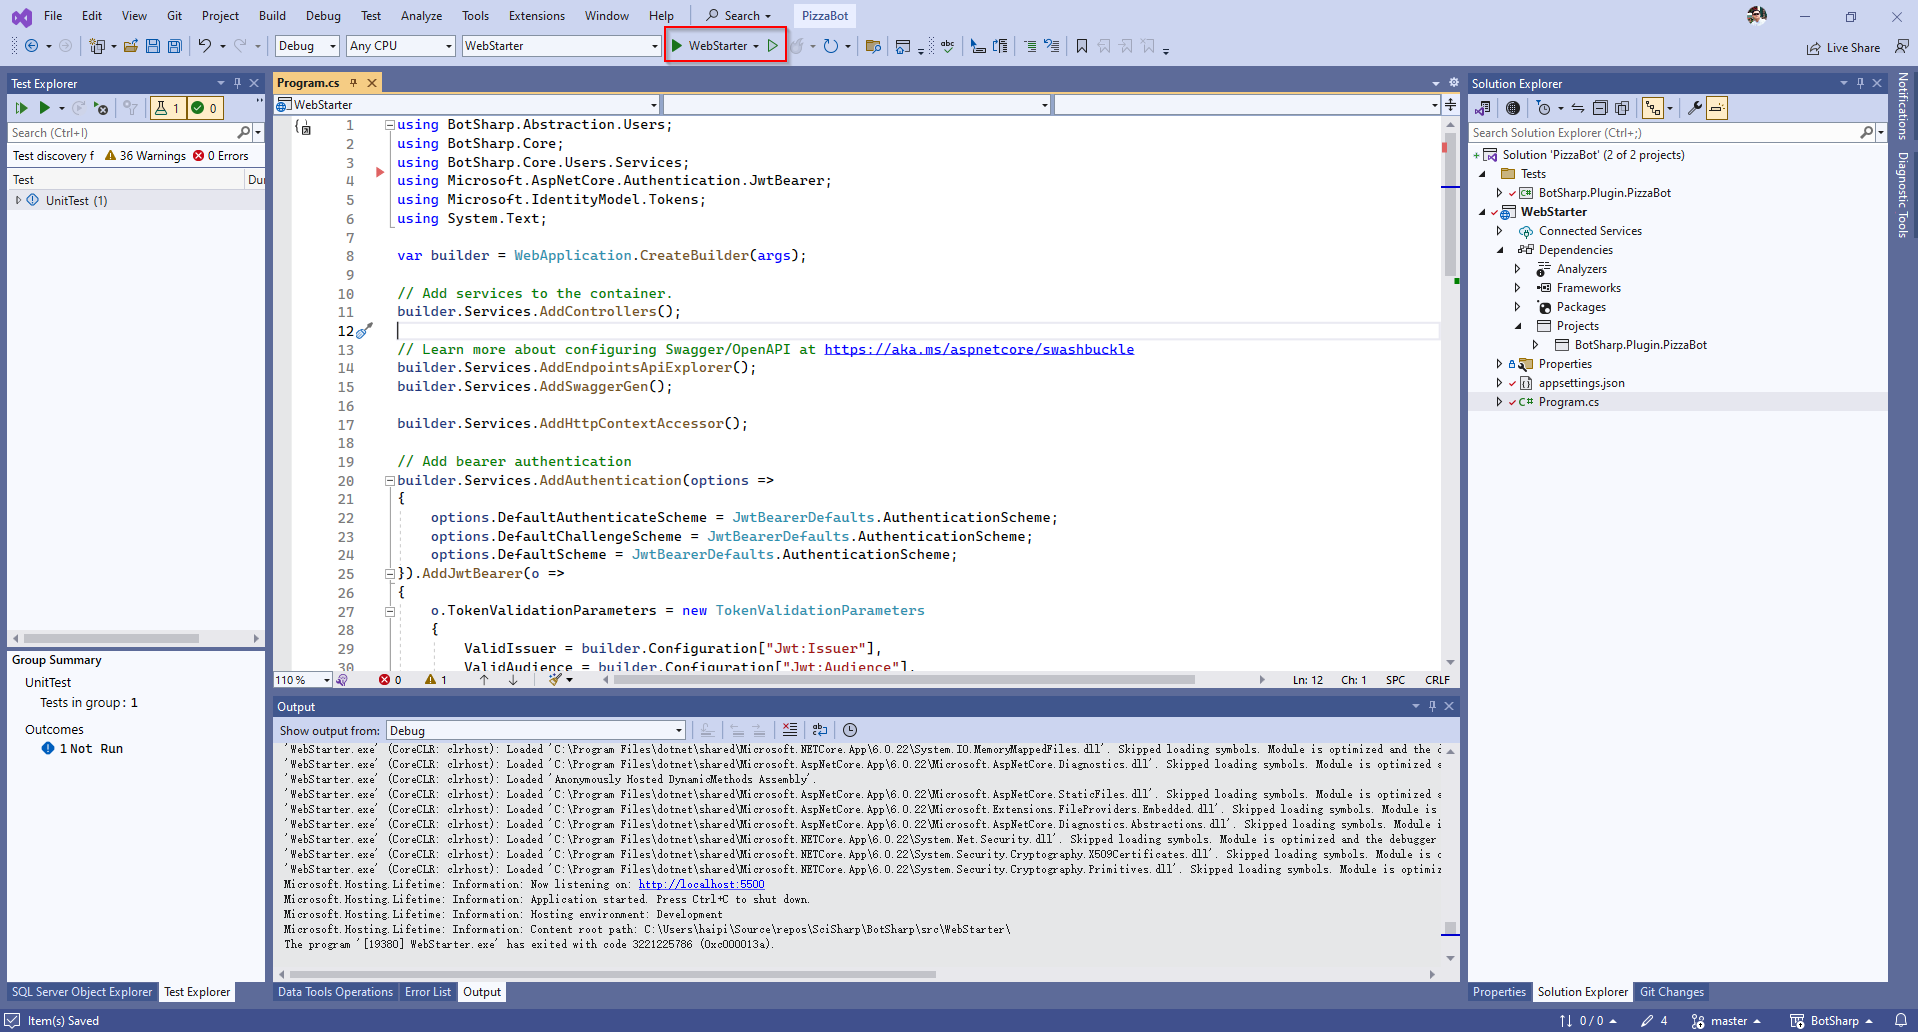Open the Extensions menu

click(537, 16)
